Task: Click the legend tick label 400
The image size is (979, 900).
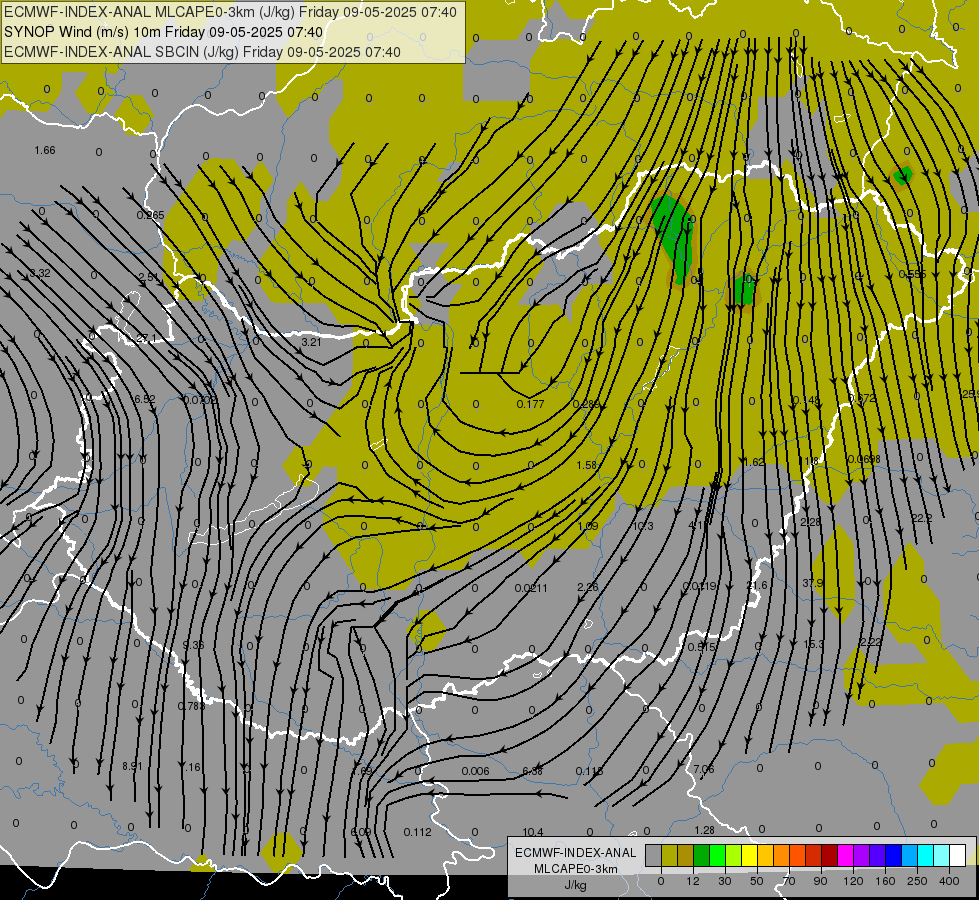Action: (949, 881)
